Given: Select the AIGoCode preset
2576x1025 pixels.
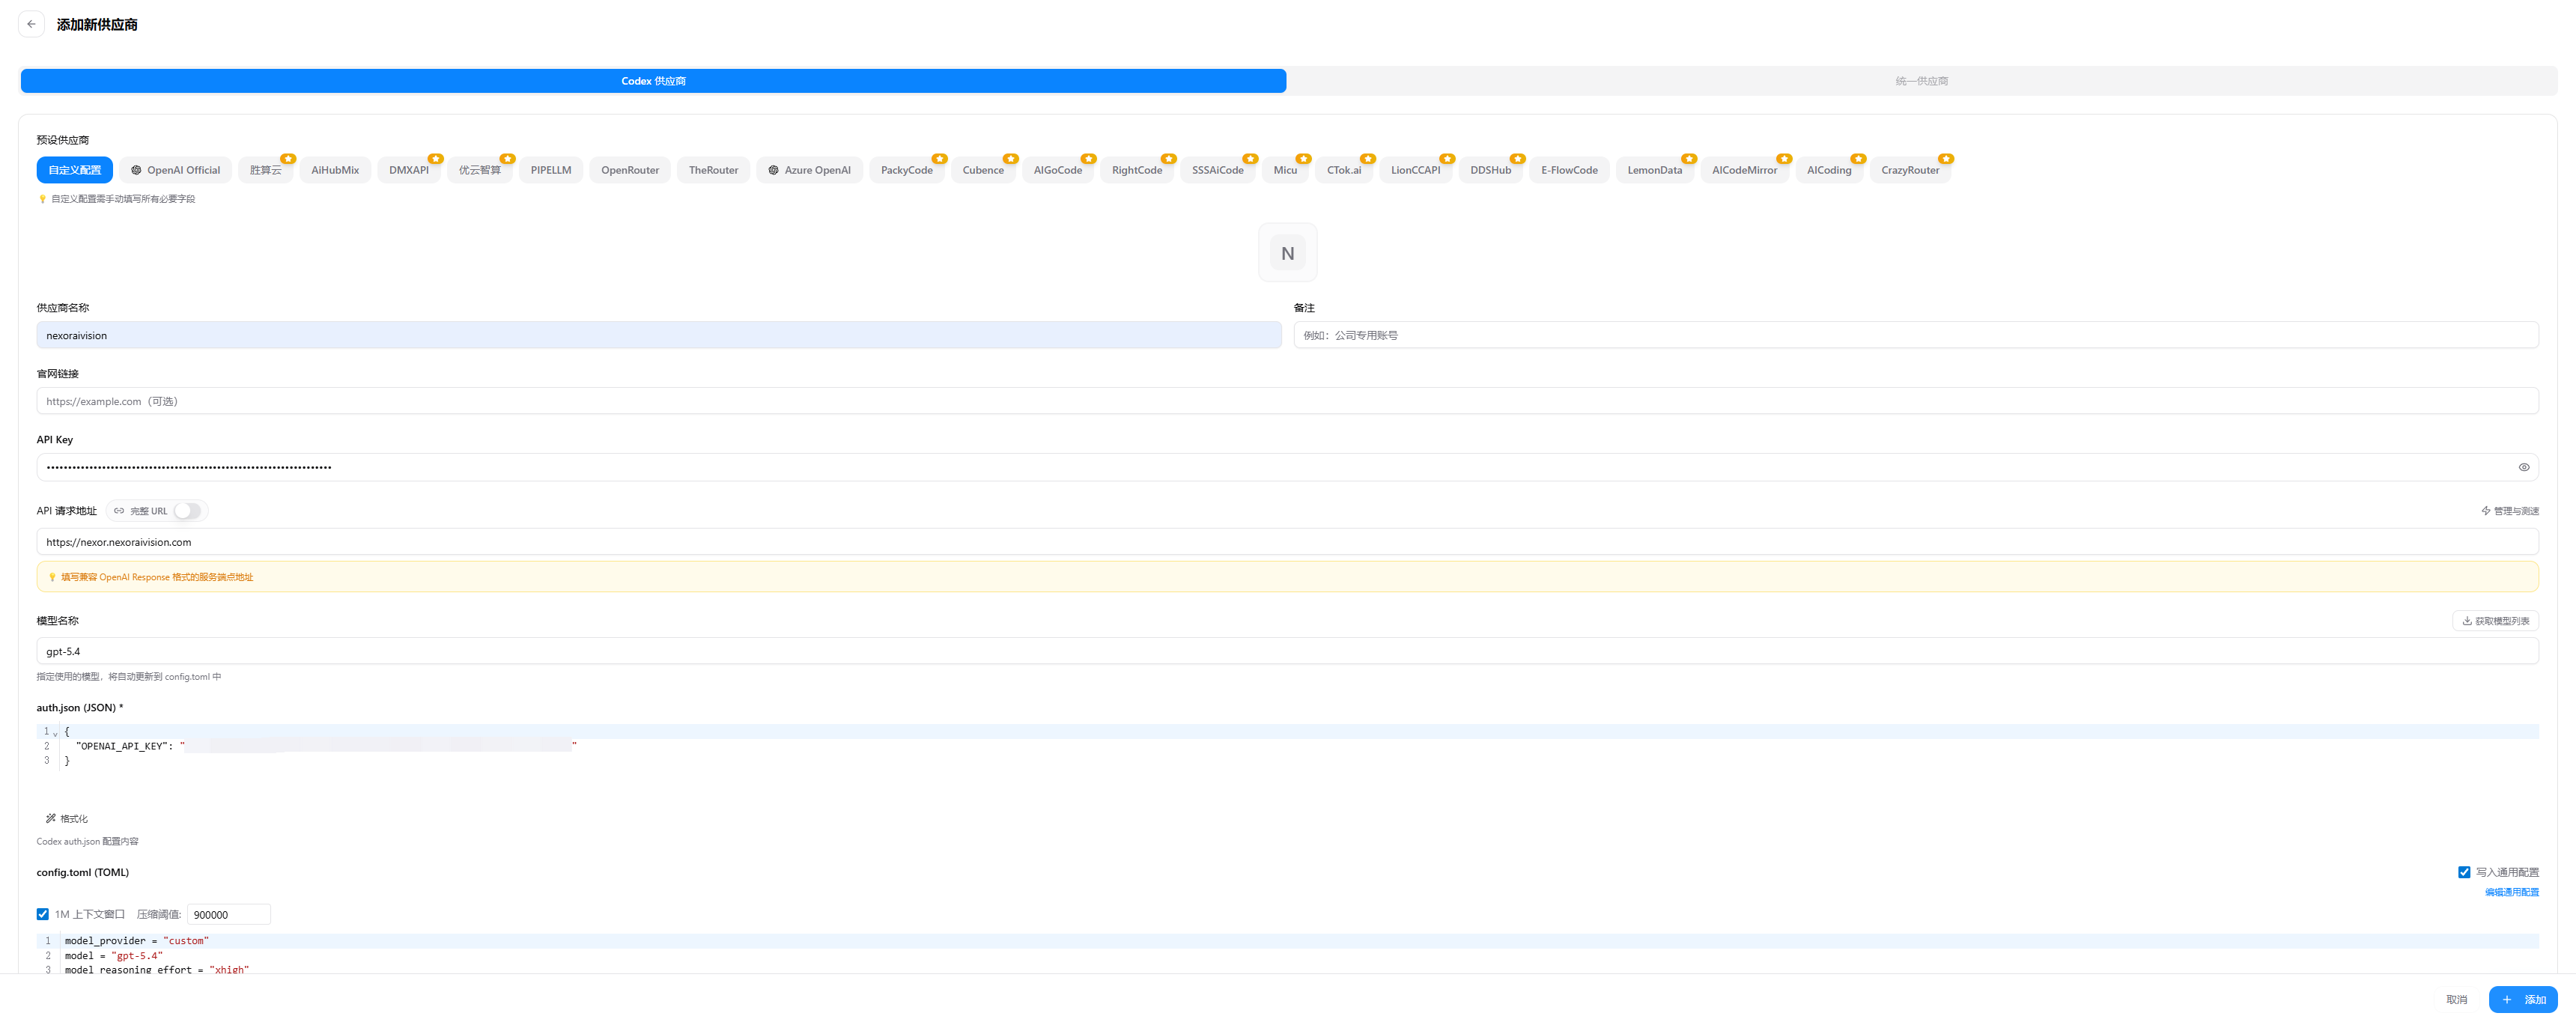Looking at the screenshot, I should click(1058, 170).
